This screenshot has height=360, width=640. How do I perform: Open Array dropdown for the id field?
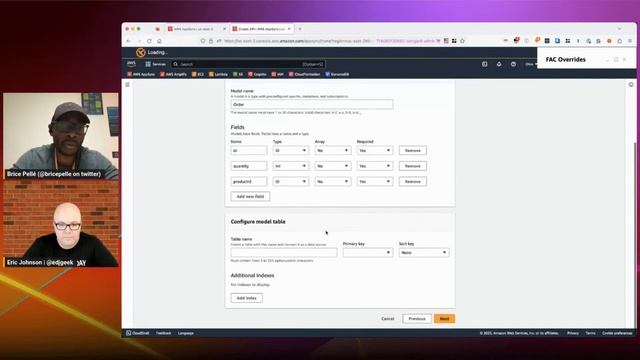(333, 151)
